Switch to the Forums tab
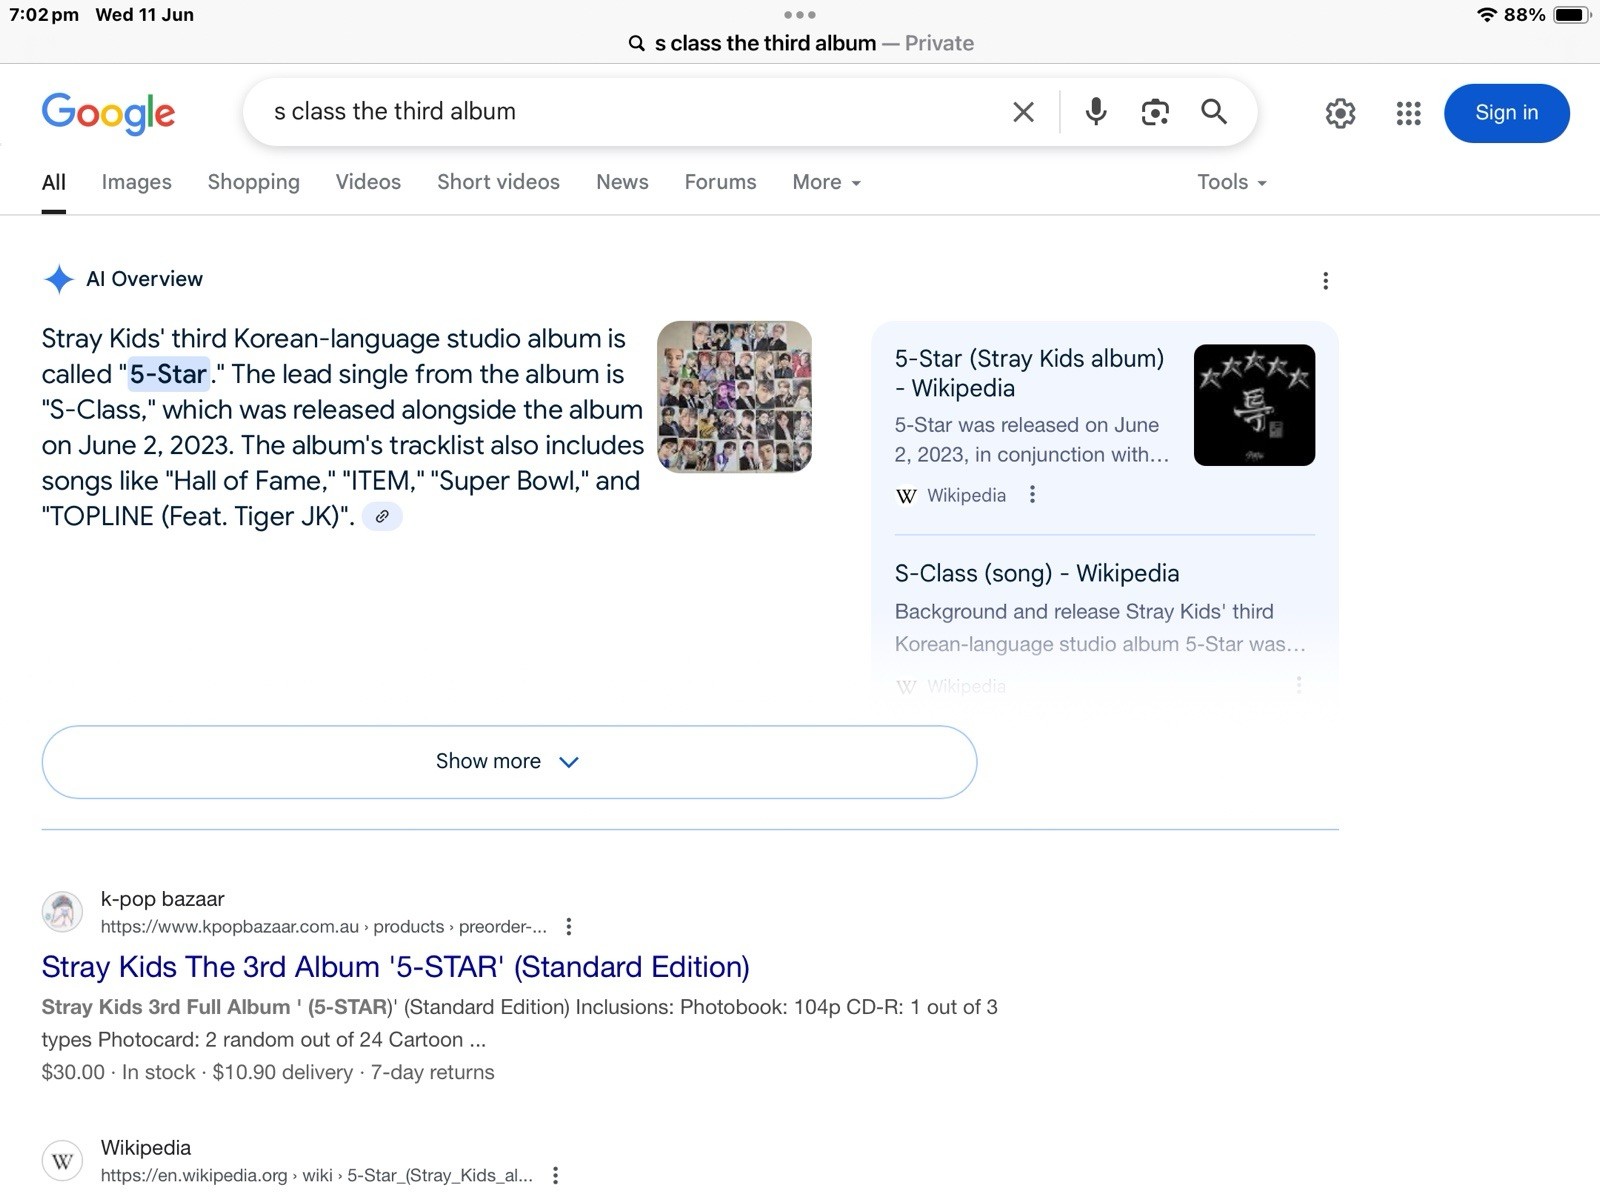Viewport: 1600px width, 1200px height. point(720,182)
